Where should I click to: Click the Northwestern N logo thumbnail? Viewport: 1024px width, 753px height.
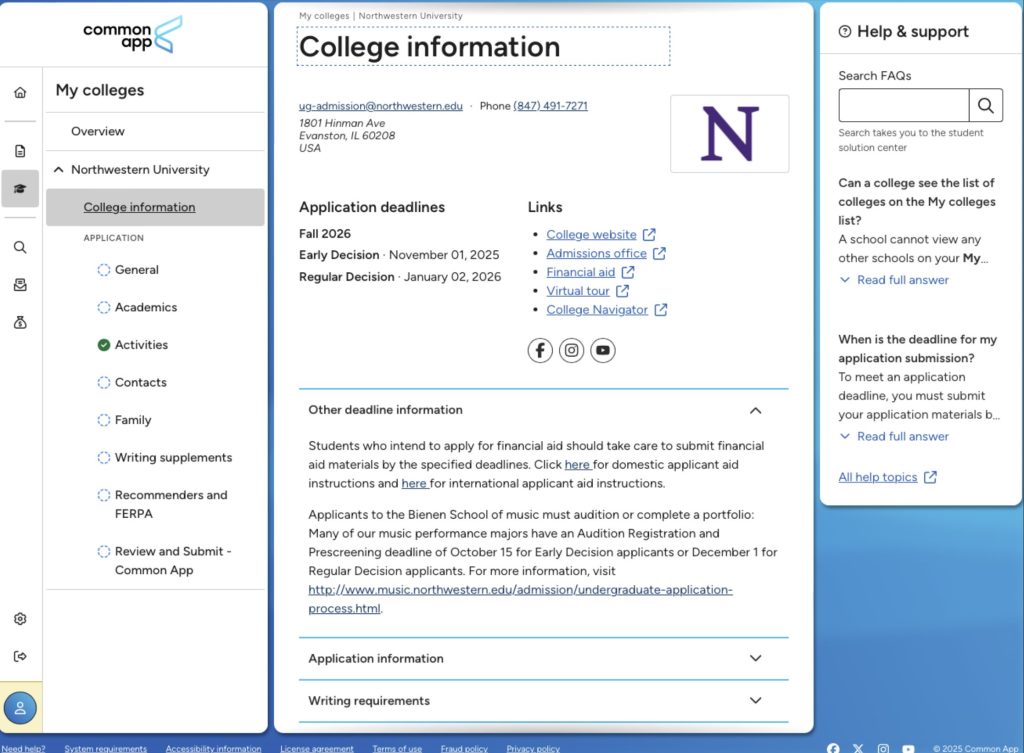pyautogui.click(x=729, y=134)
